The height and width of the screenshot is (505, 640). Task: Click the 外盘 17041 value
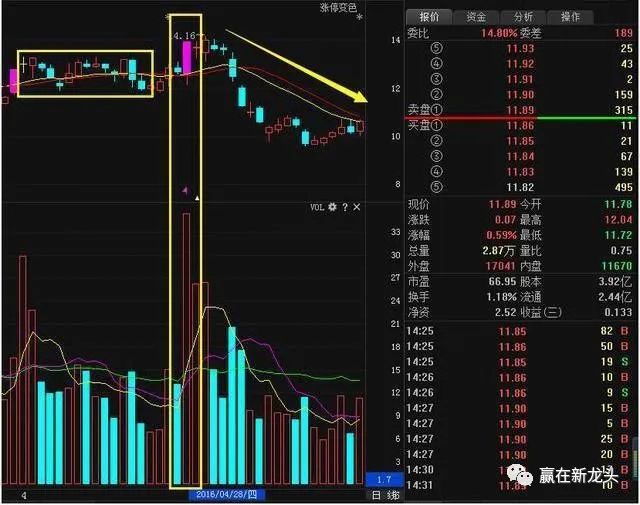click(500, 266)
